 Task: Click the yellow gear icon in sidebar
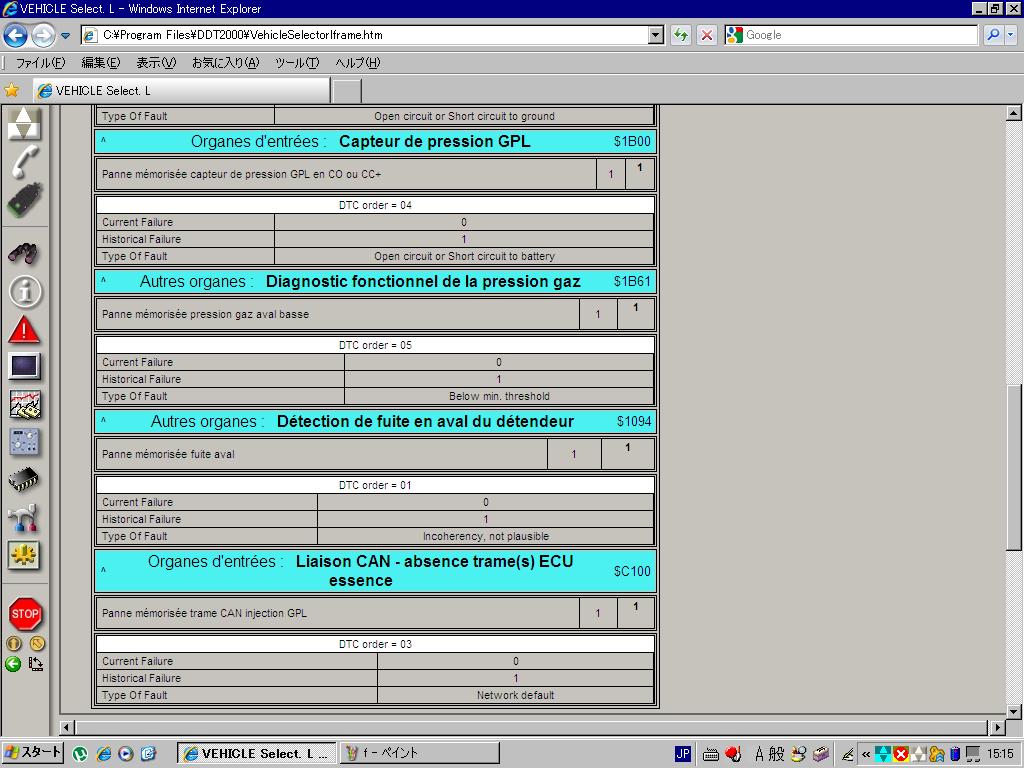pos(24,556)
